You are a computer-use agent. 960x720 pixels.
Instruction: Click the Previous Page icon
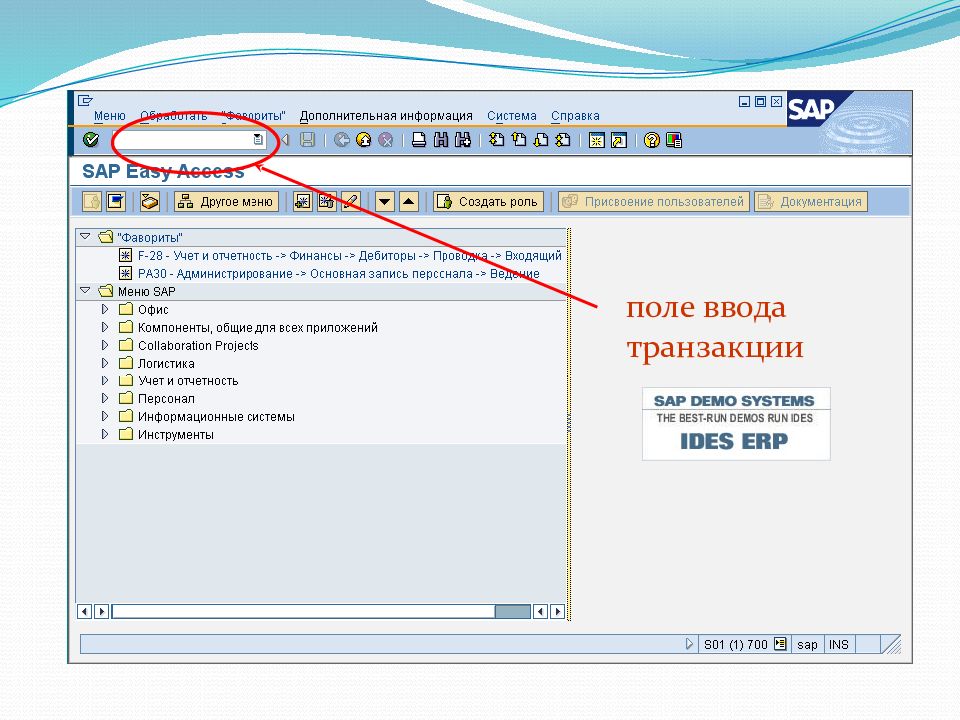click(x=519, y=140)
